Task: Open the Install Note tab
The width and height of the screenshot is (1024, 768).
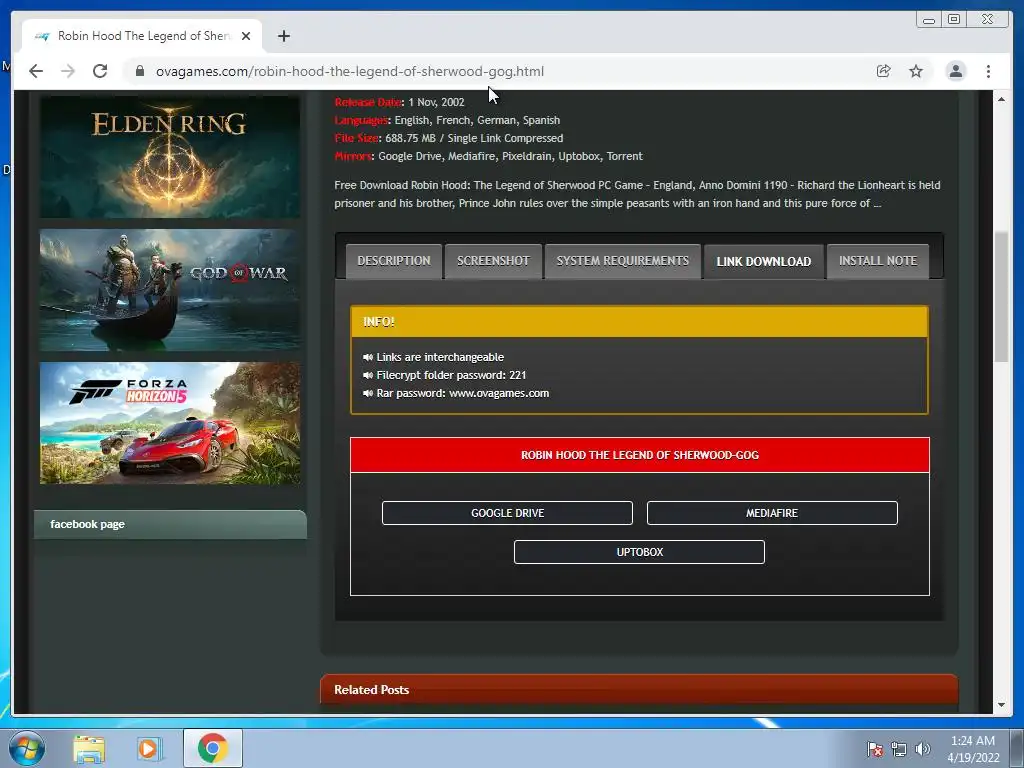Action: 878,261
